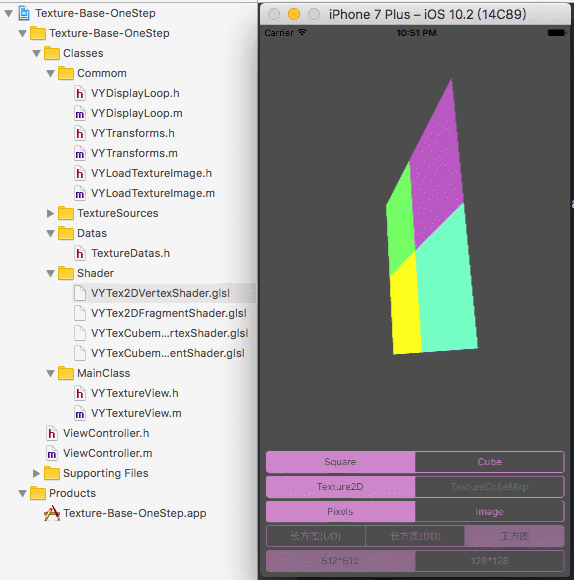The width and height of the screenshot is (574, 580).
Task: Click the simulator window minimize button
Action: pyautogui.click(x=294, y=14)
